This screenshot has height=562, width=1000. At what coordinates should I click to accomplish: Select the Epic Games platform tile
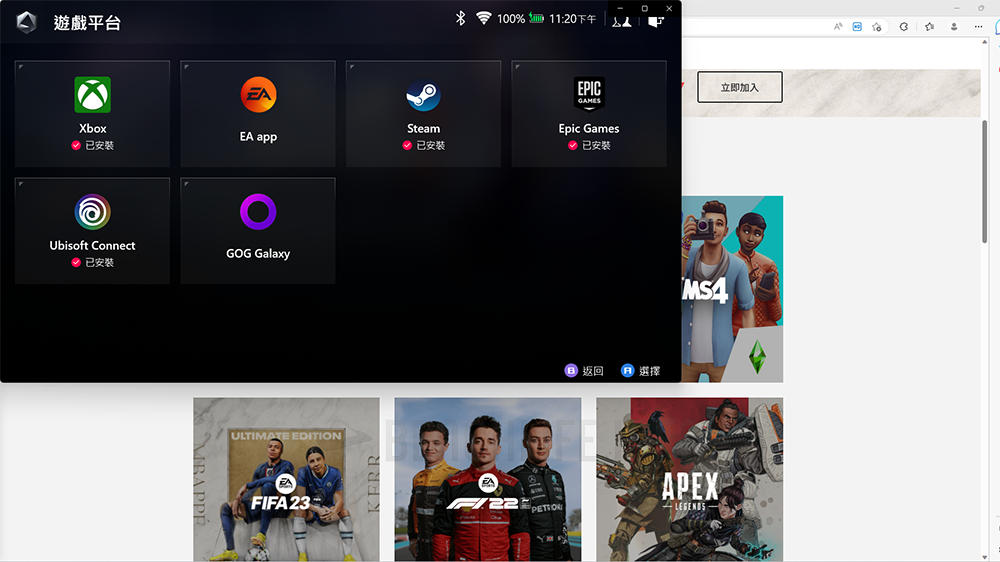(589, 114)
